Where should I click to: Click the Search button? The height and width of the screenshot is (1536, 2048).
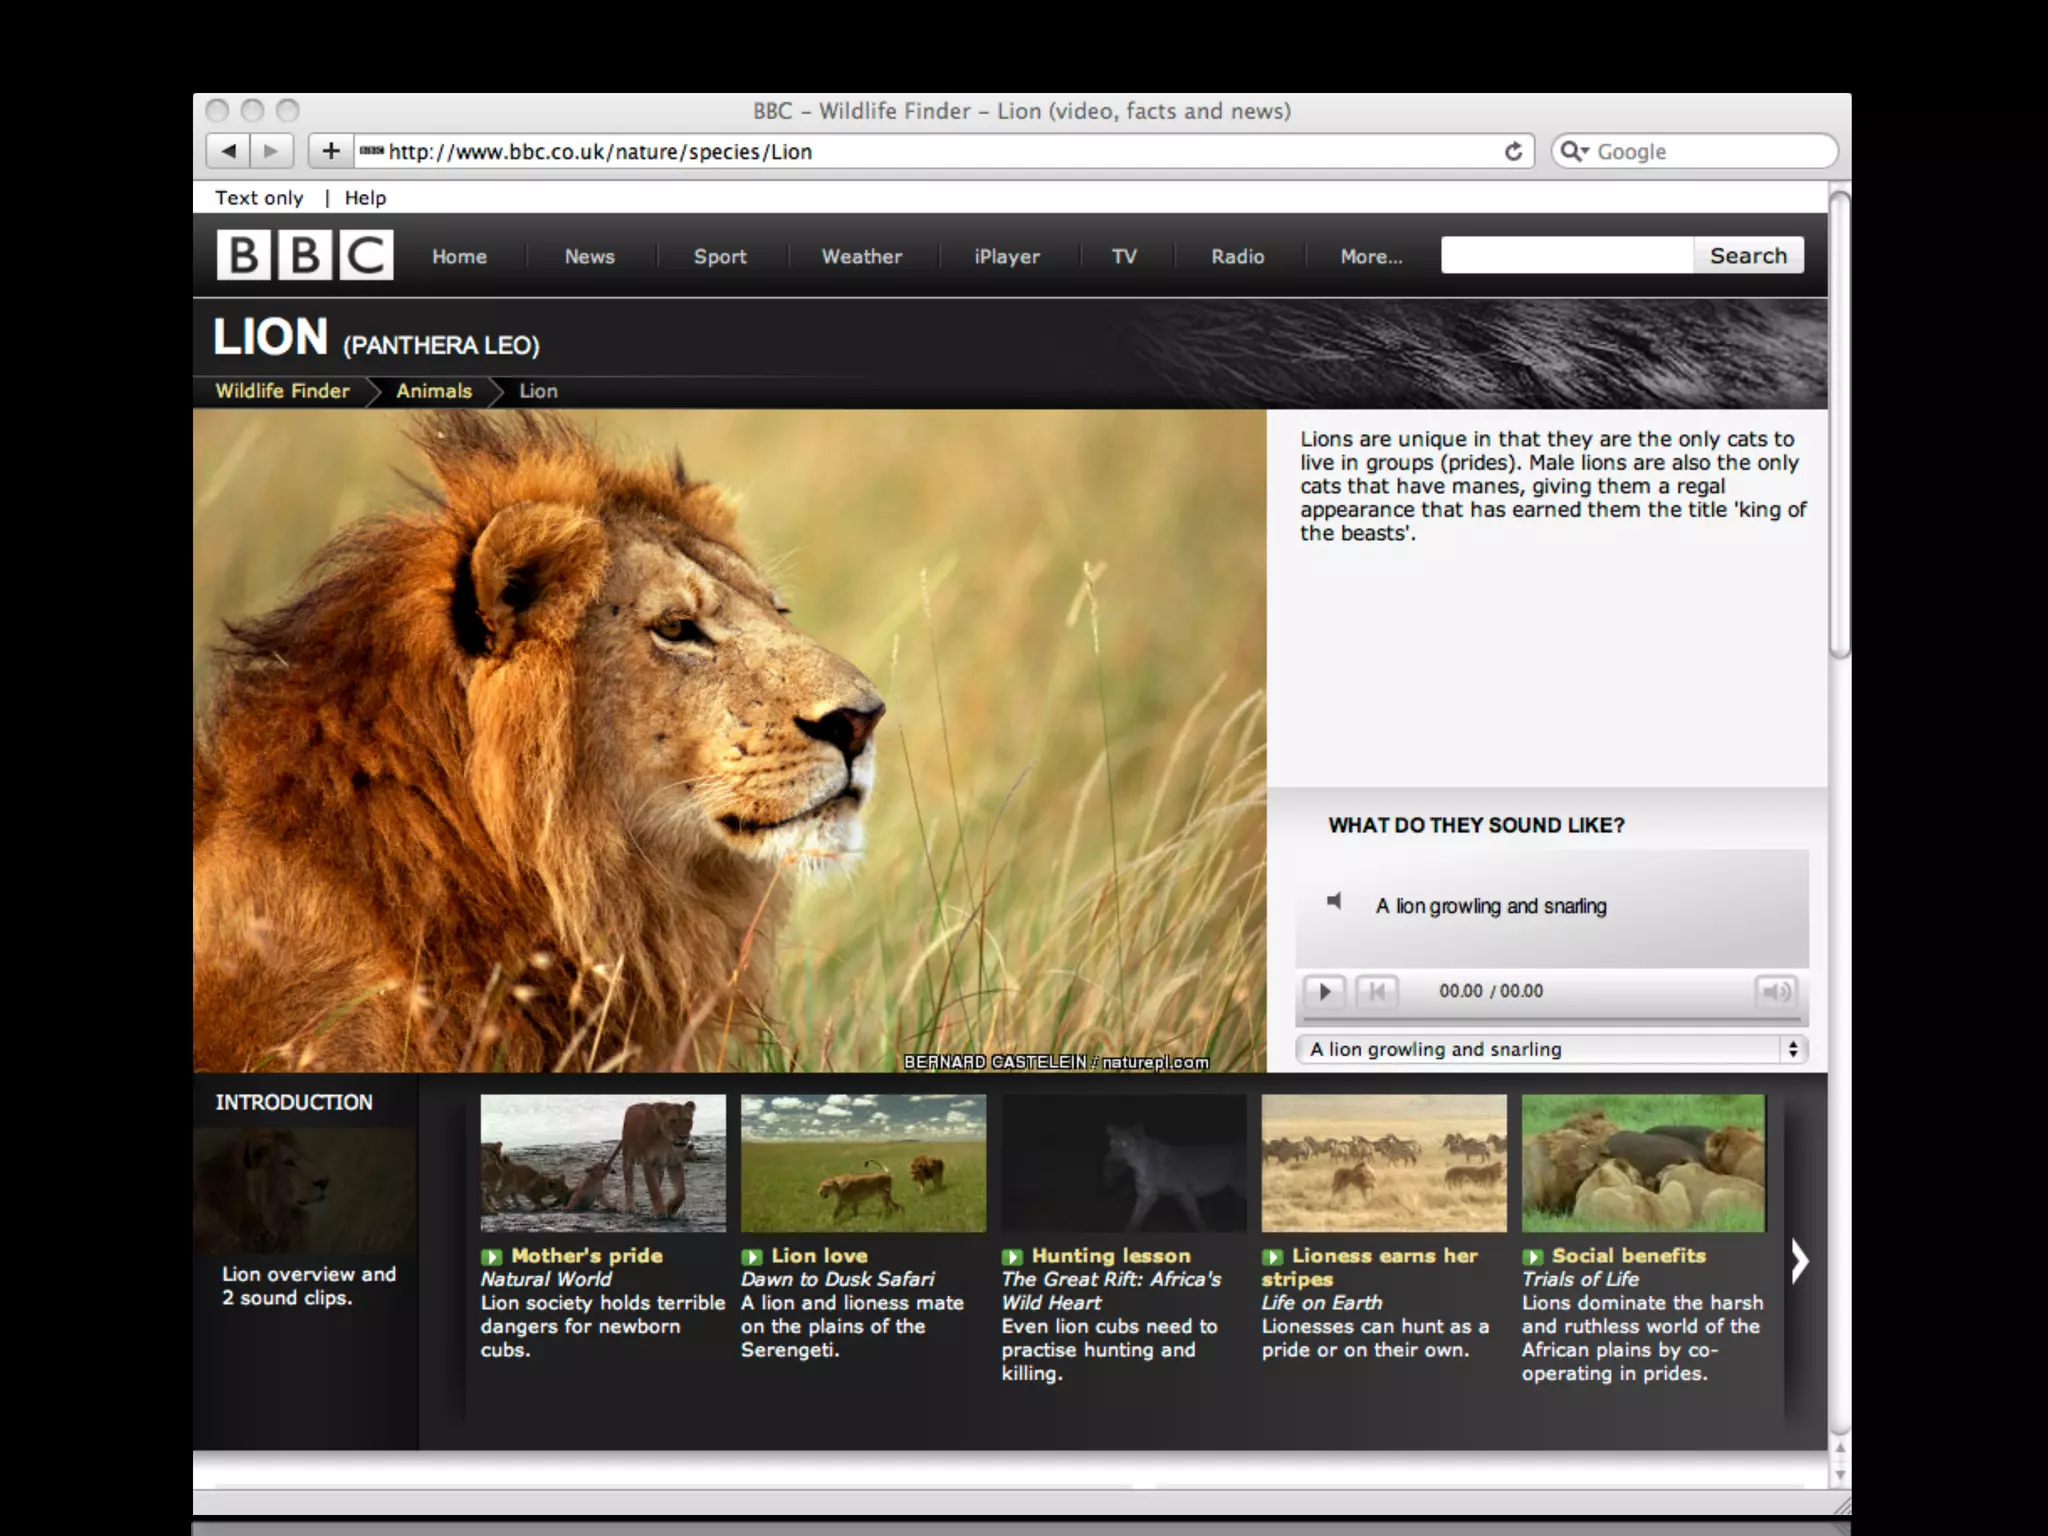click(x=1748, y=255)
